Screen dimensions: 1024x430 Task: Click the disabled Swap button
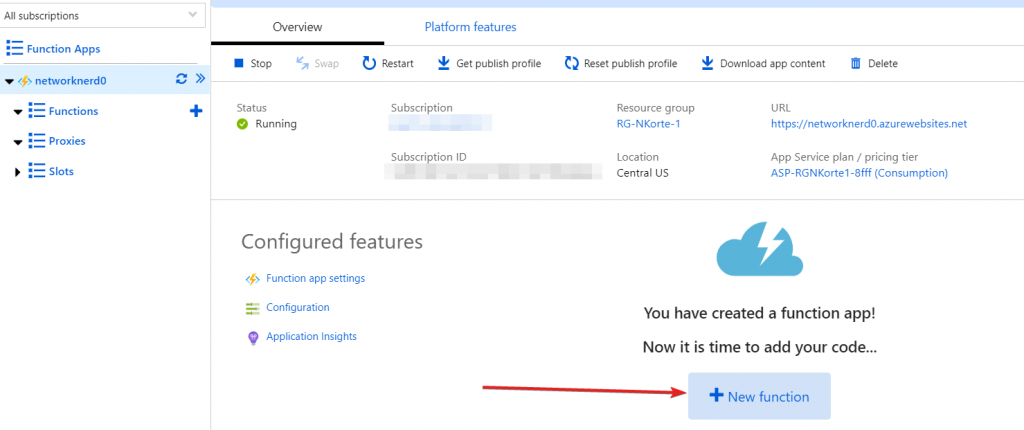click(x=317, y=63)
